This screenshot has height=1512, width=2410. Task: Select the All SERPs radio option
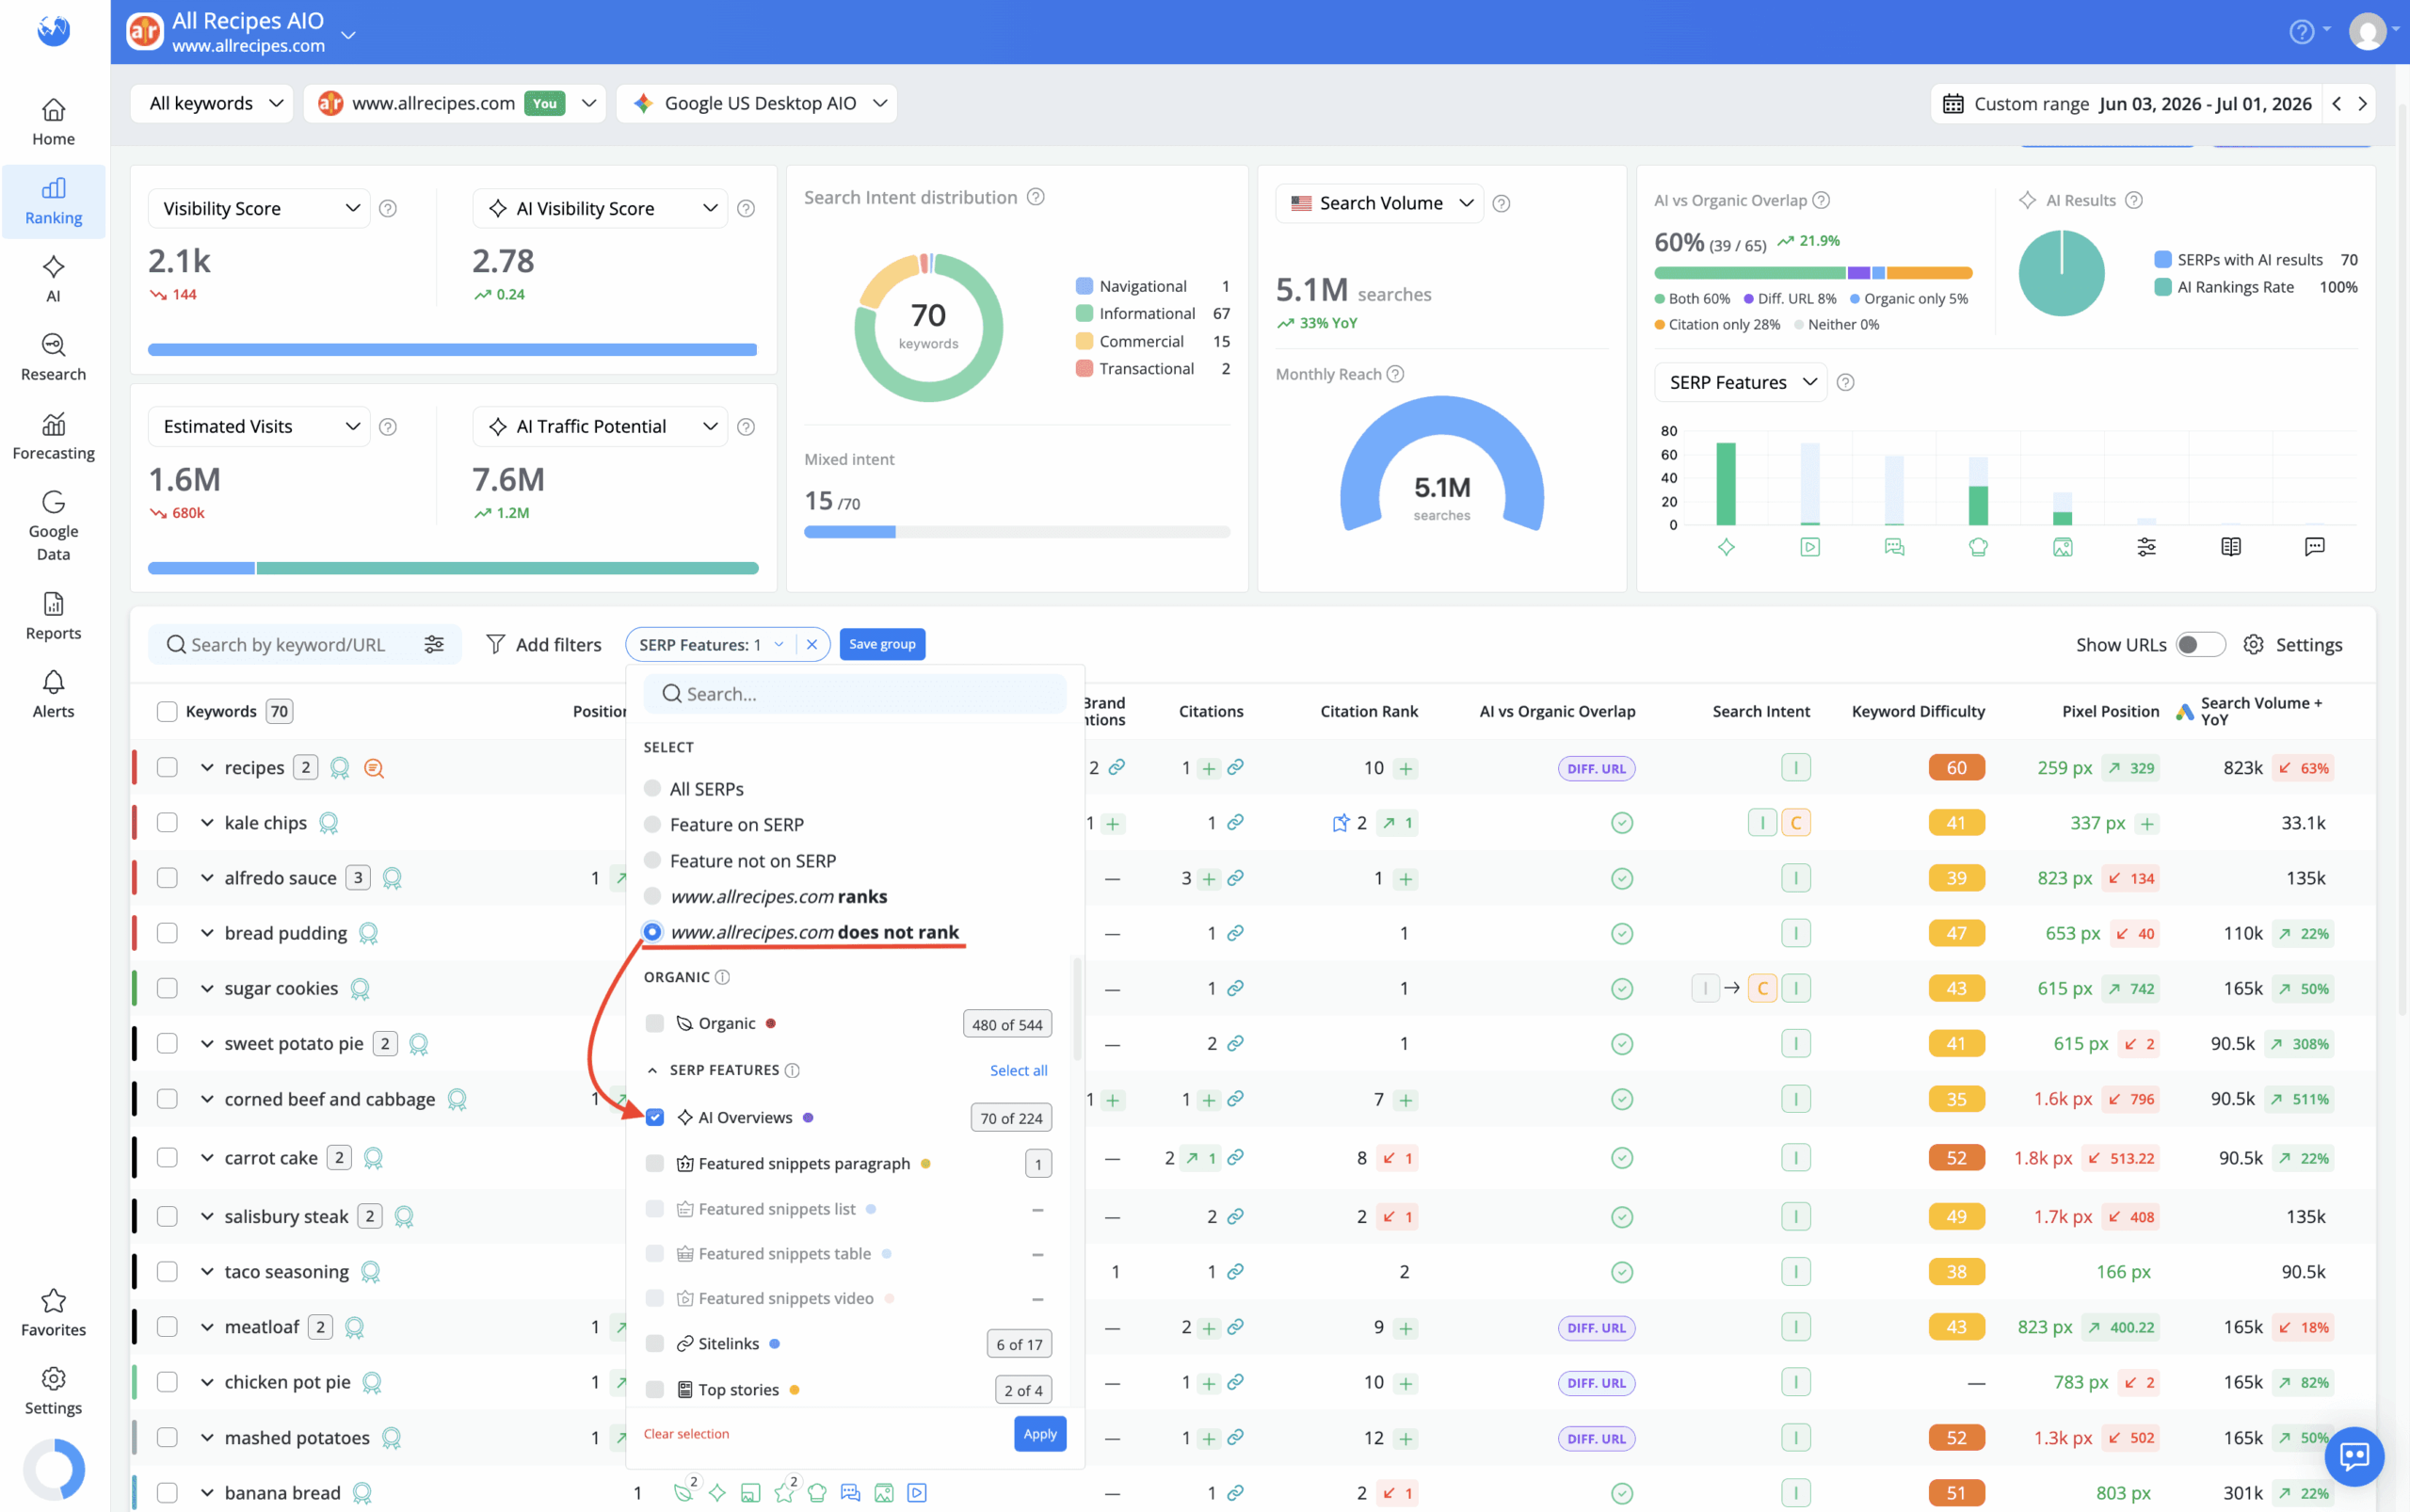click(652, 788)
